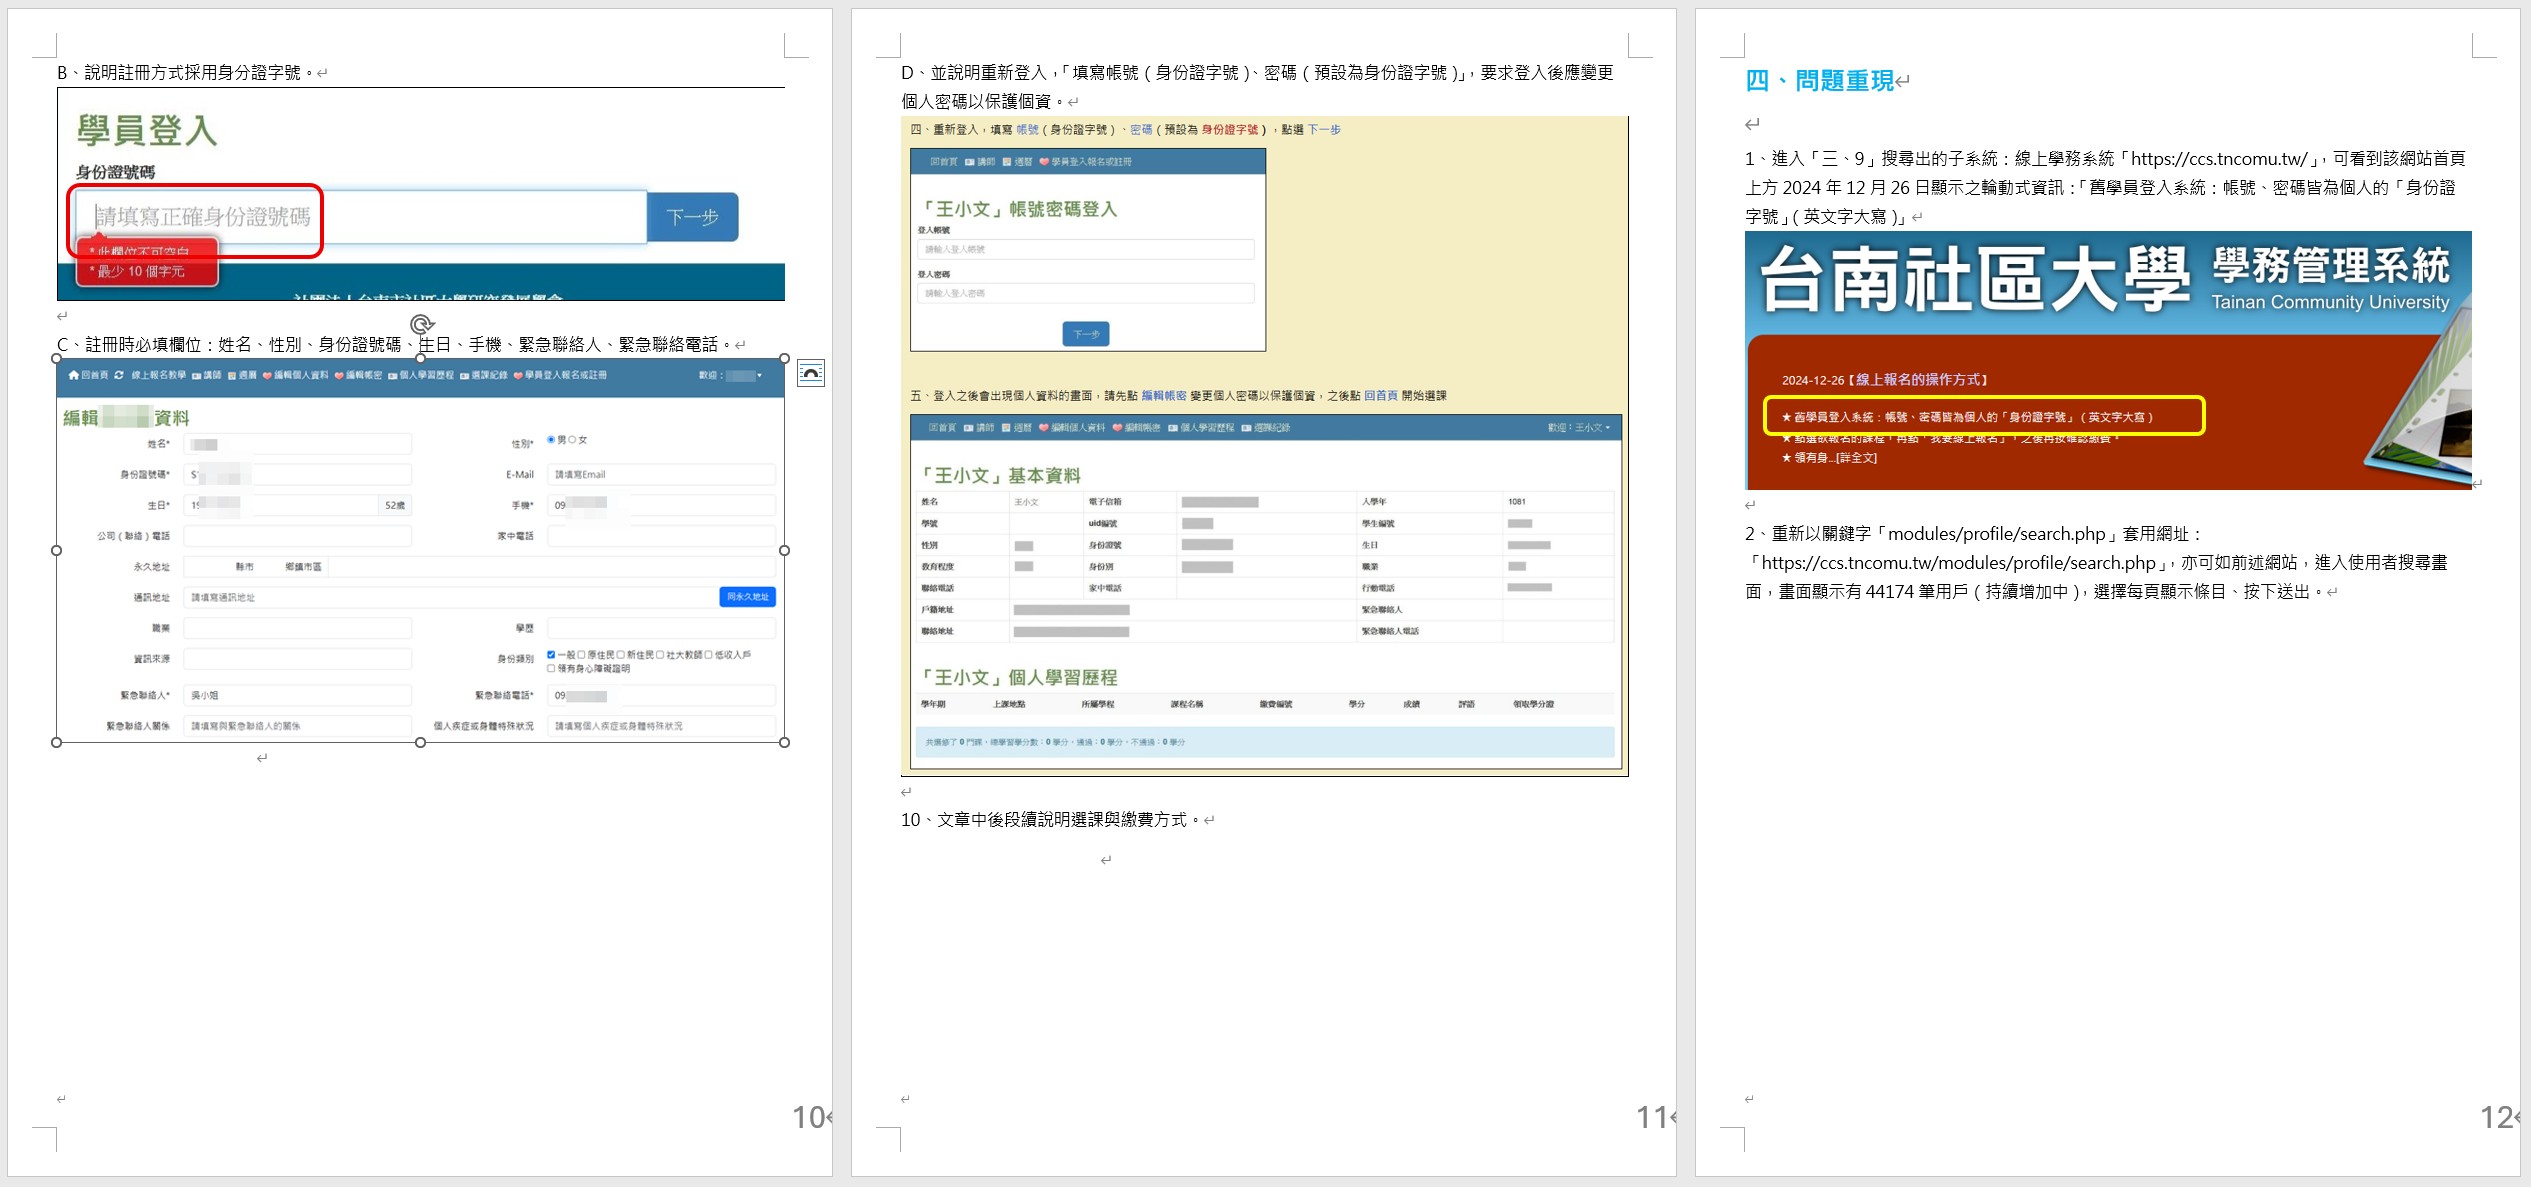The height and width of the screenshot is (1187, 2531).
Task: Click the line mentioning 44174 筆用戶
Action: coord(2034,591)
